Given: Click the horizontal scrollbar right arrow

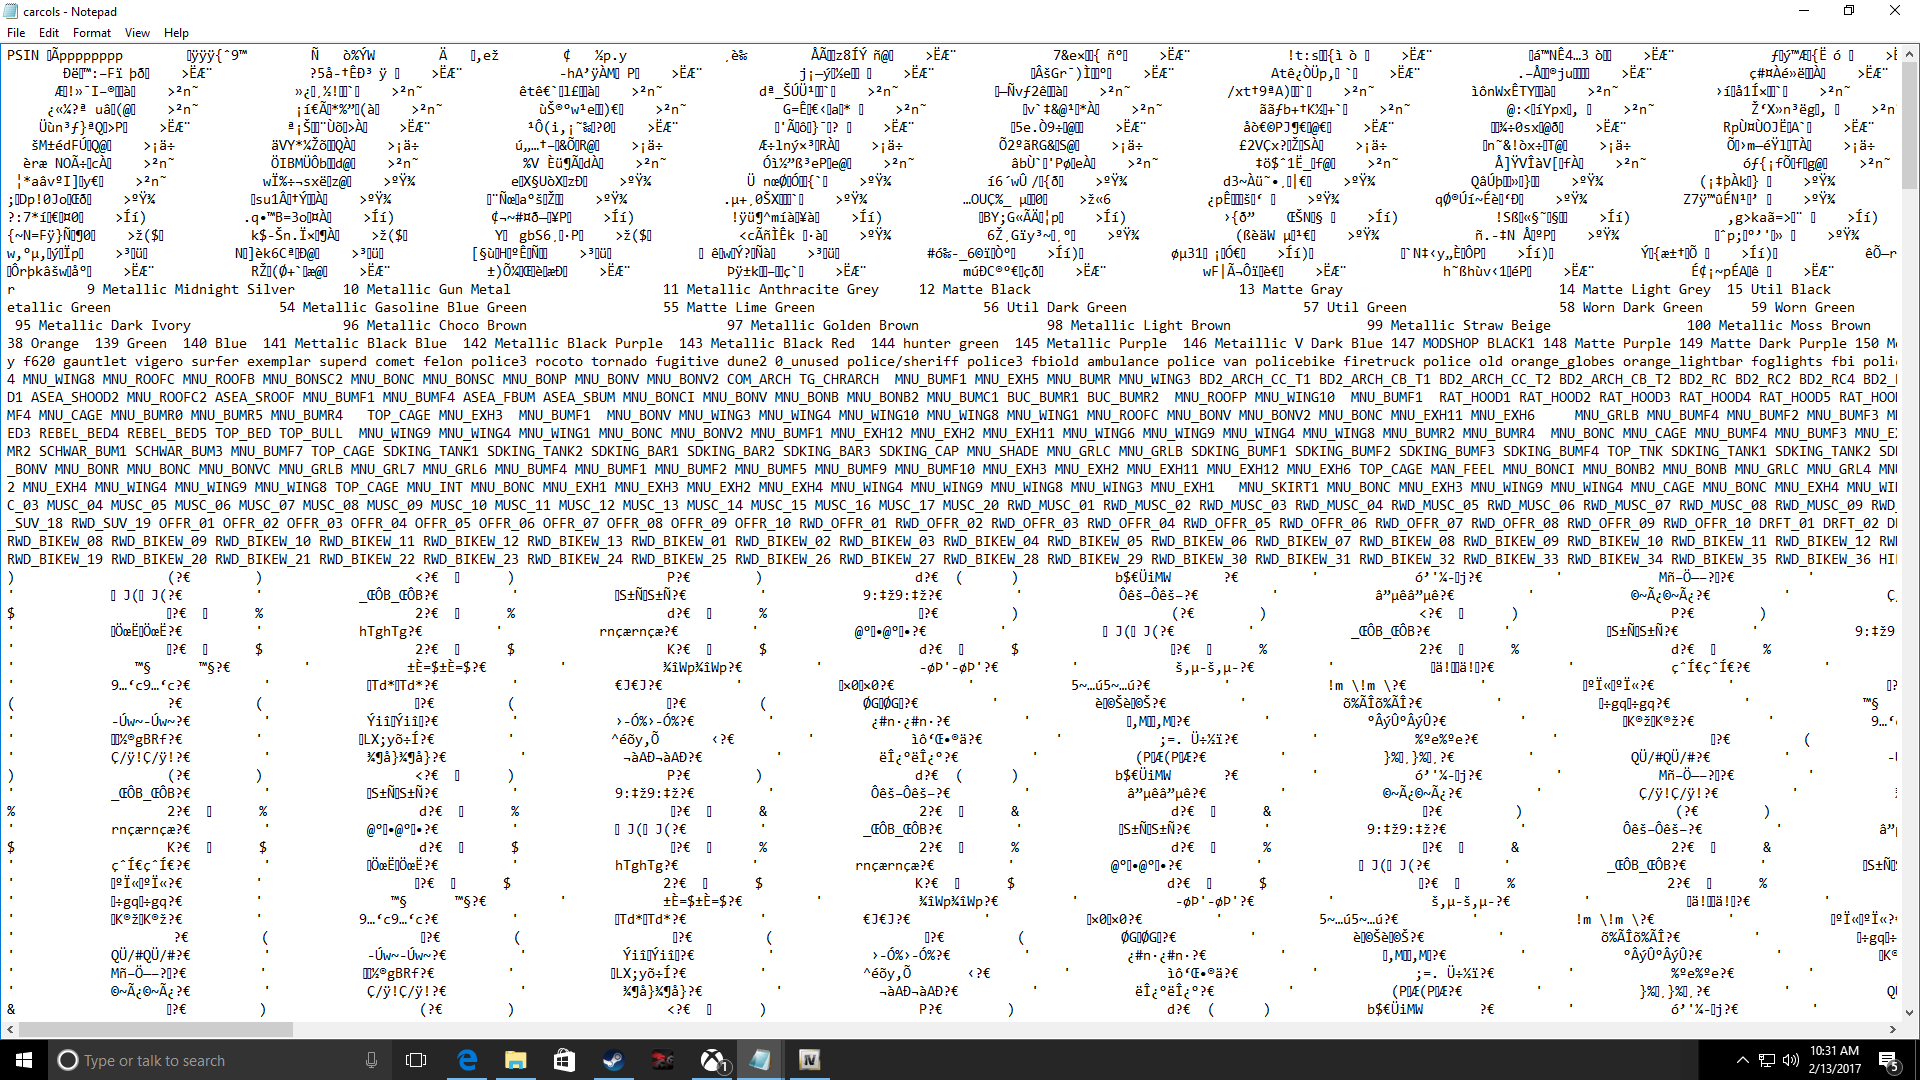Looking at the screenshot, I should click(1893, 1029).
